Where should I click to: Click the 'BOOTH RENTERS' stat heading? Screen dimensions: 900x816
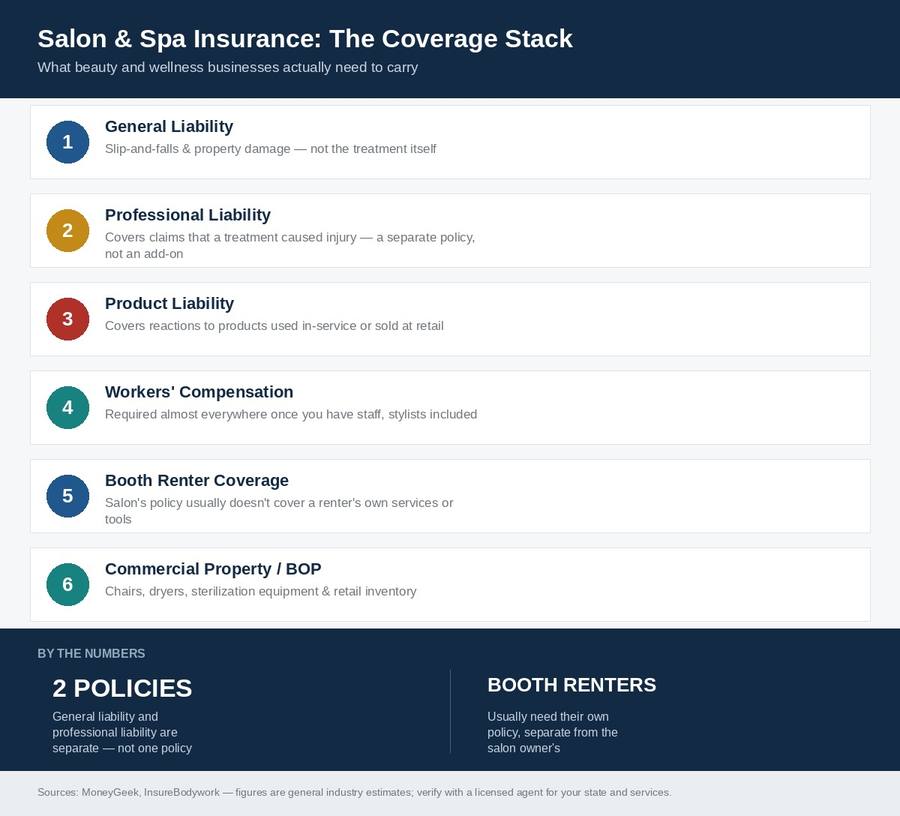click(572, 685)
